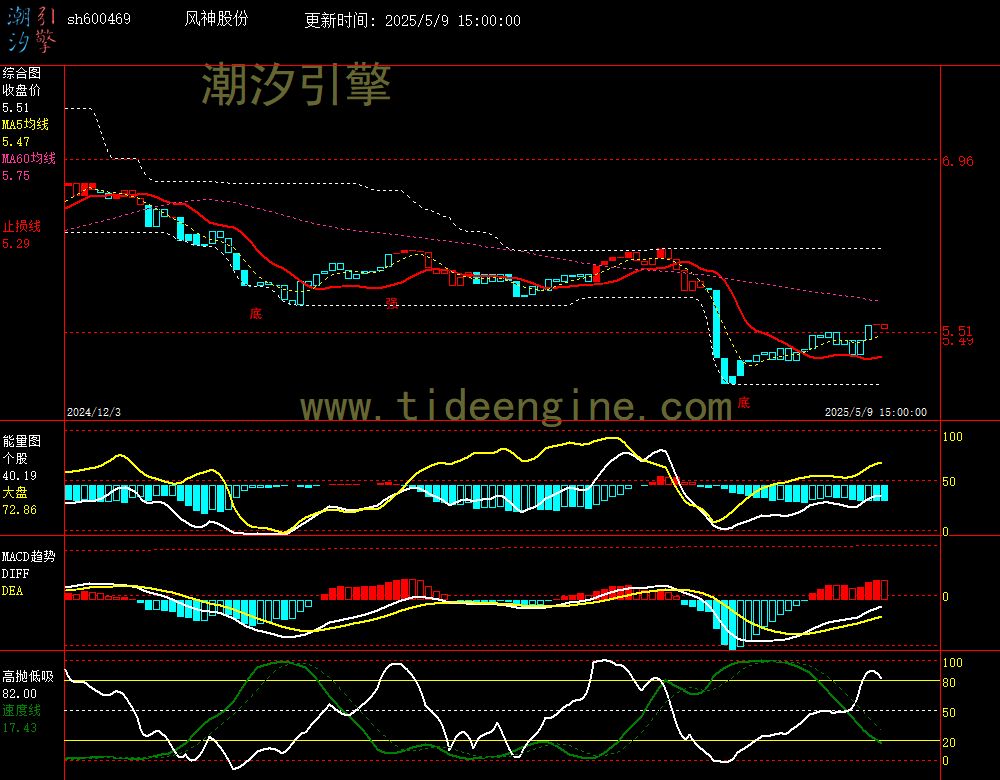Click the 大盘 legend label
1000x780 pixels.
[x=15, y=492]
